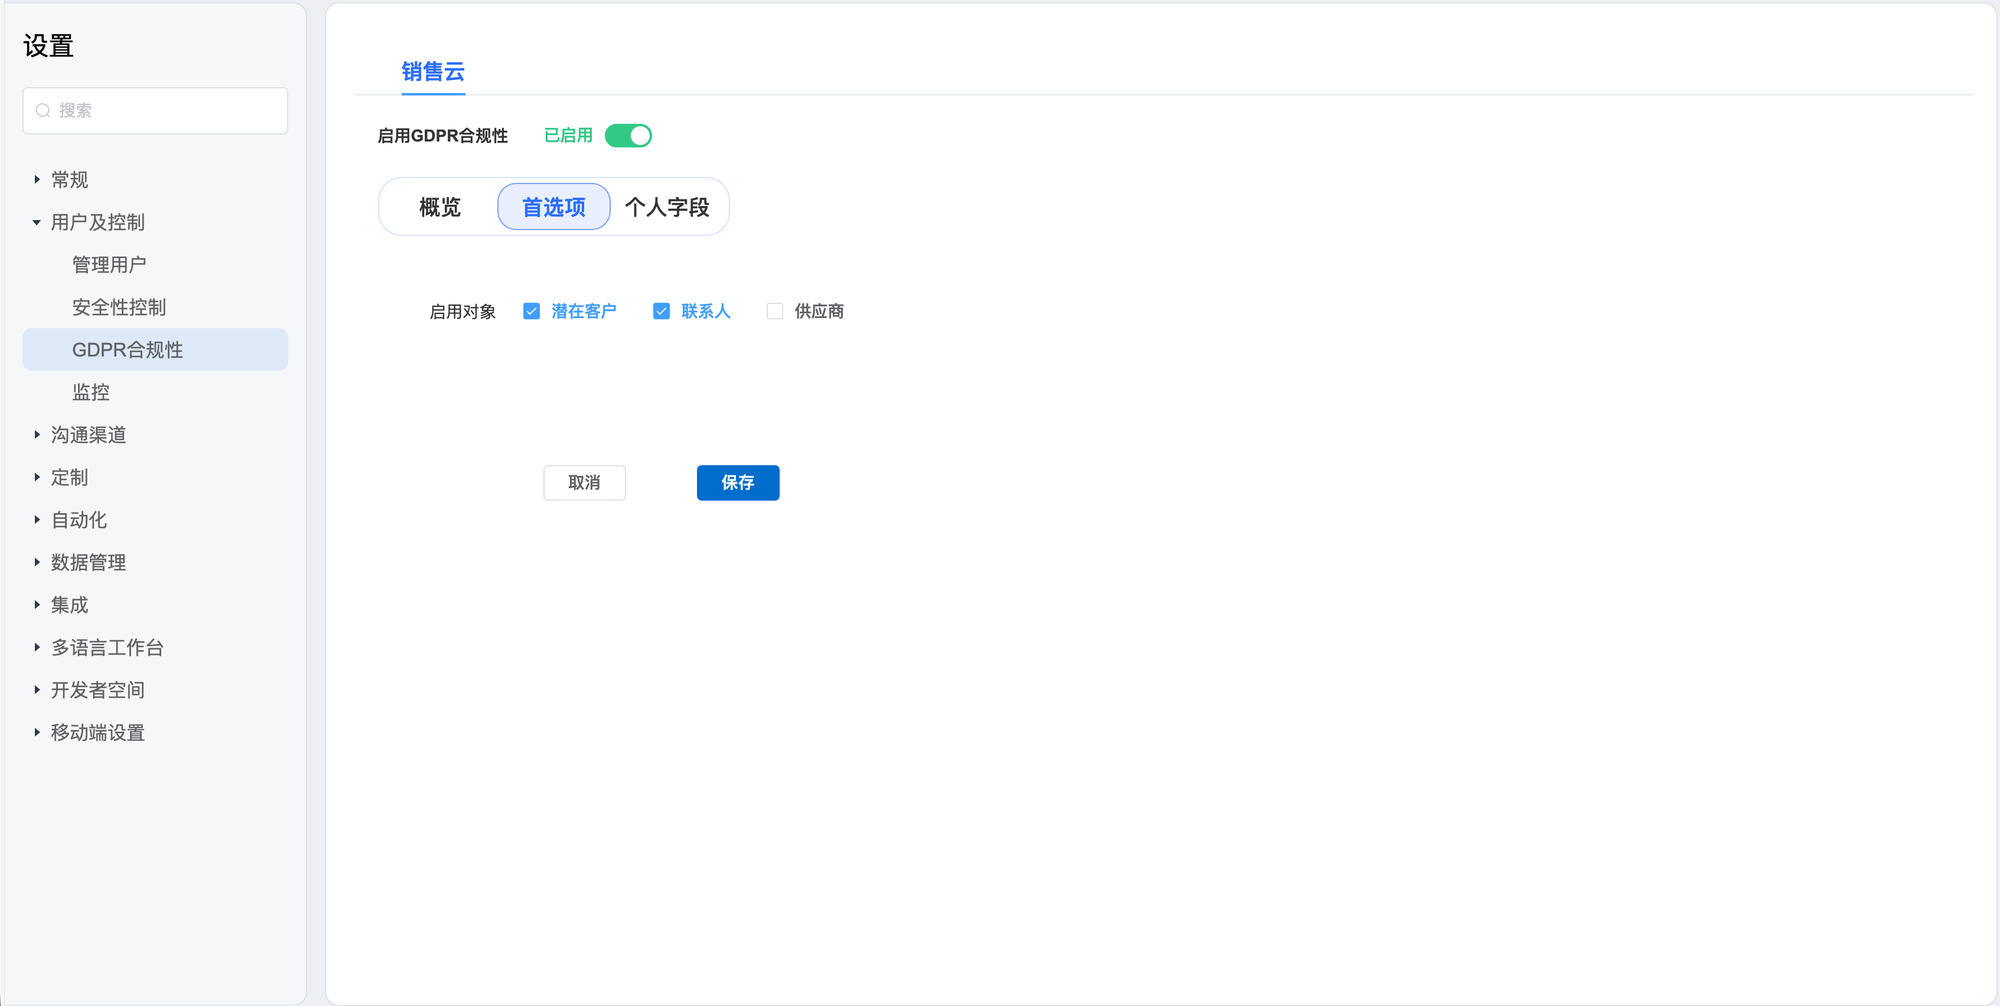Toggle the GDPR compliance switch off
Viewport: 2000px width, 1006px height.
[x=628, y=136]
